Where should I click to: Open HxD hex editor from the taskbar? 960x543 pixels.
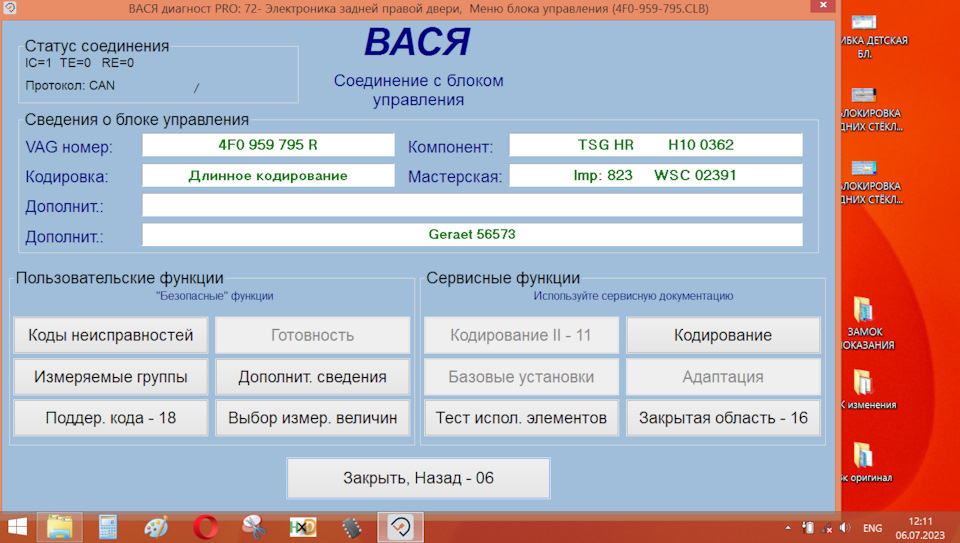click(303, 527)
